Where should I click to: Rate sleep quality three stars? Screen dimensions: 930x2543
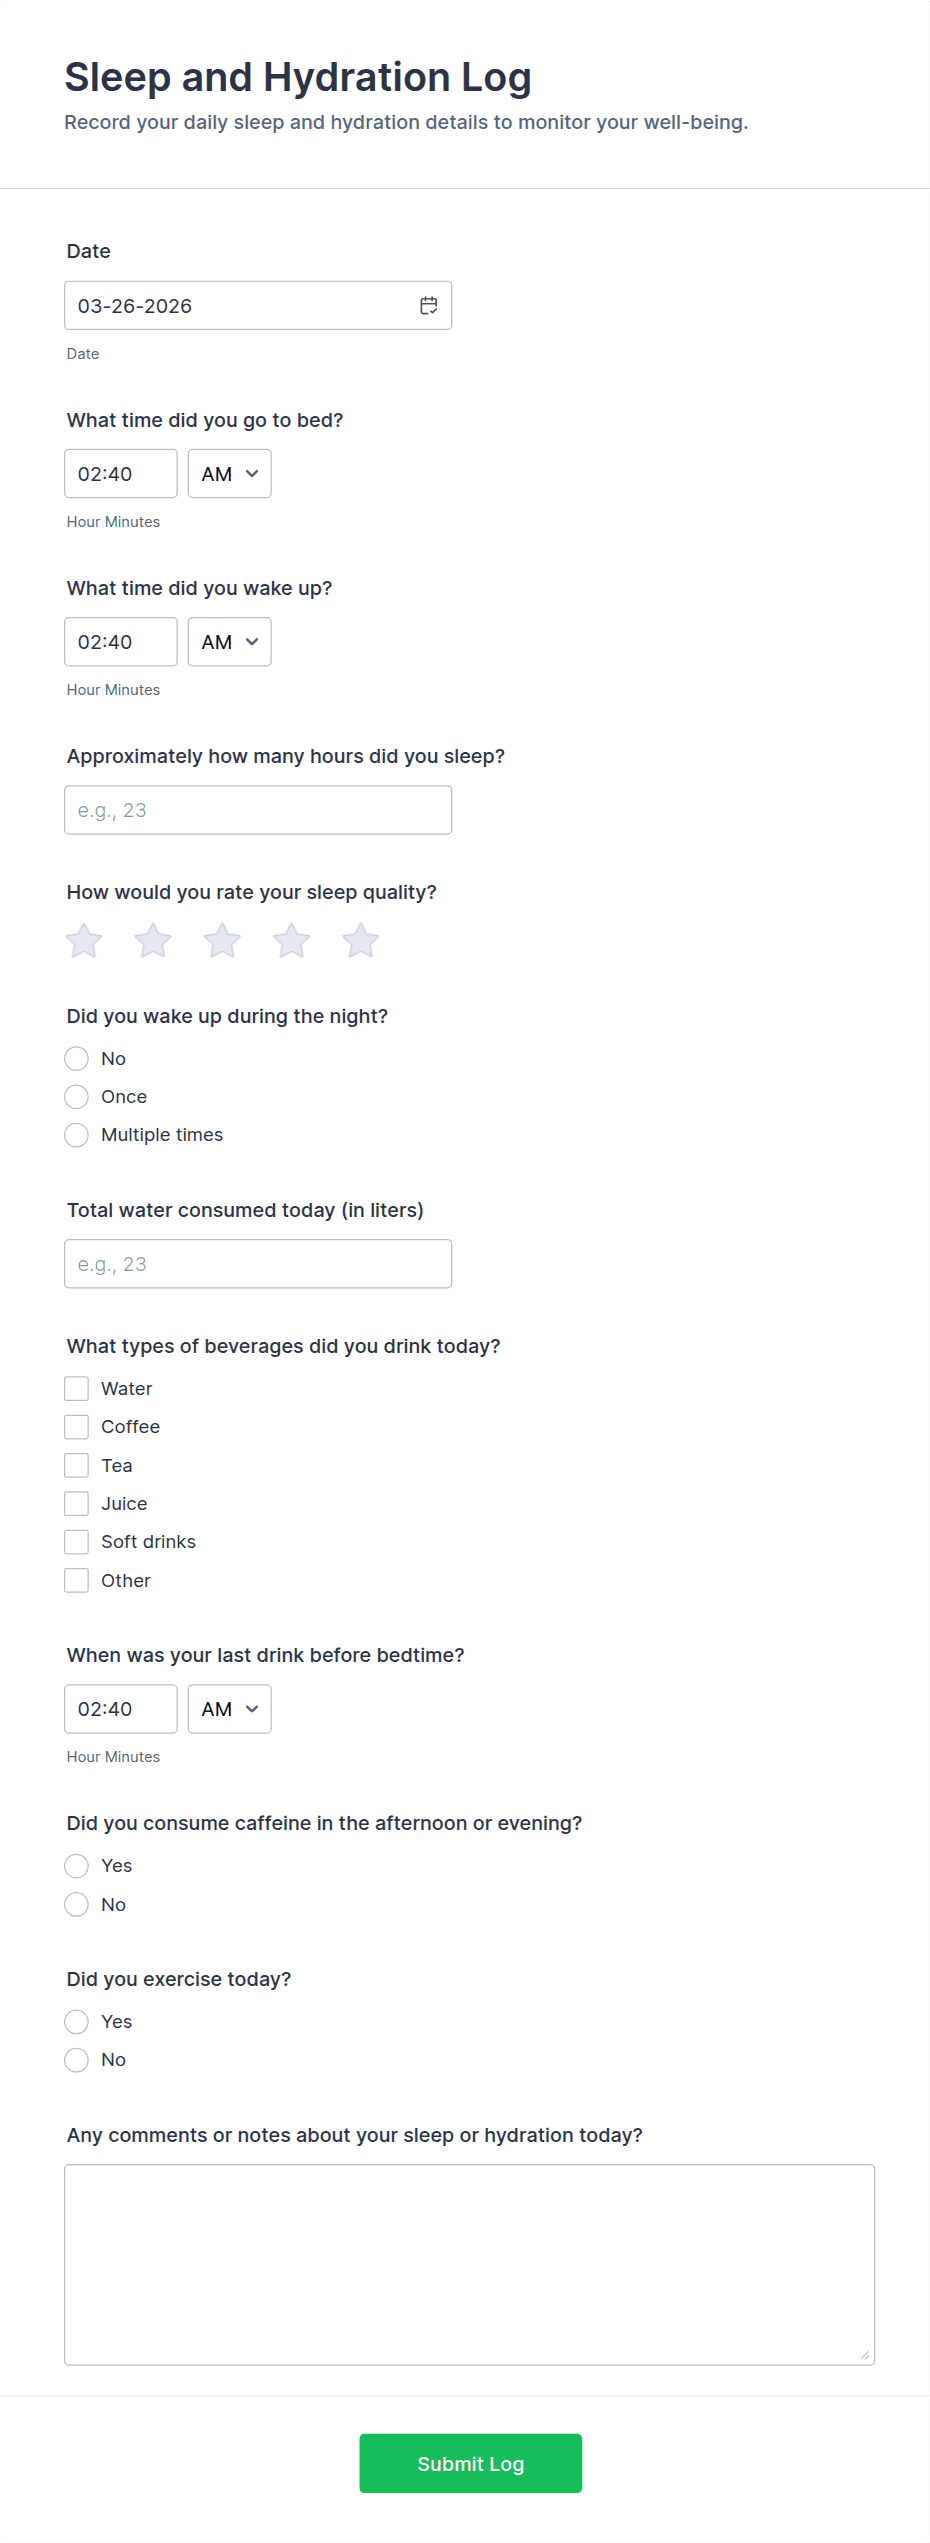click(x=222, y=941)
